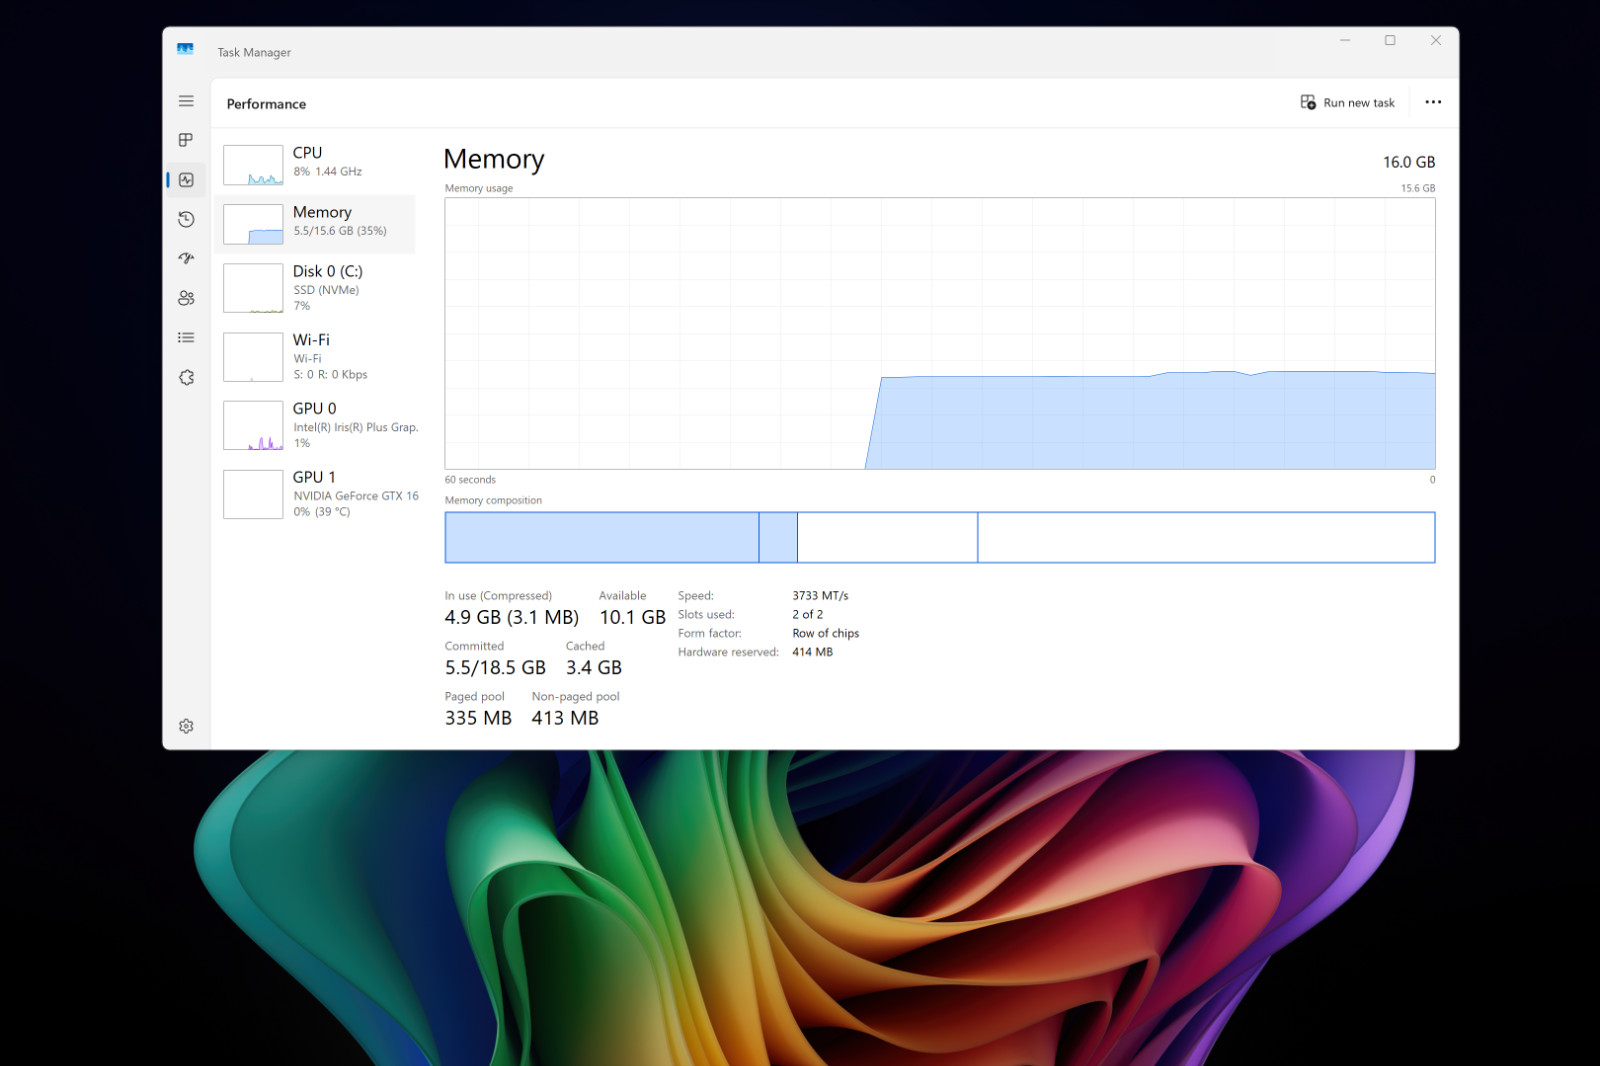This screenshot has height=1066, width=1600.
Task: Open the Services page icon
Action: (186, 378)
